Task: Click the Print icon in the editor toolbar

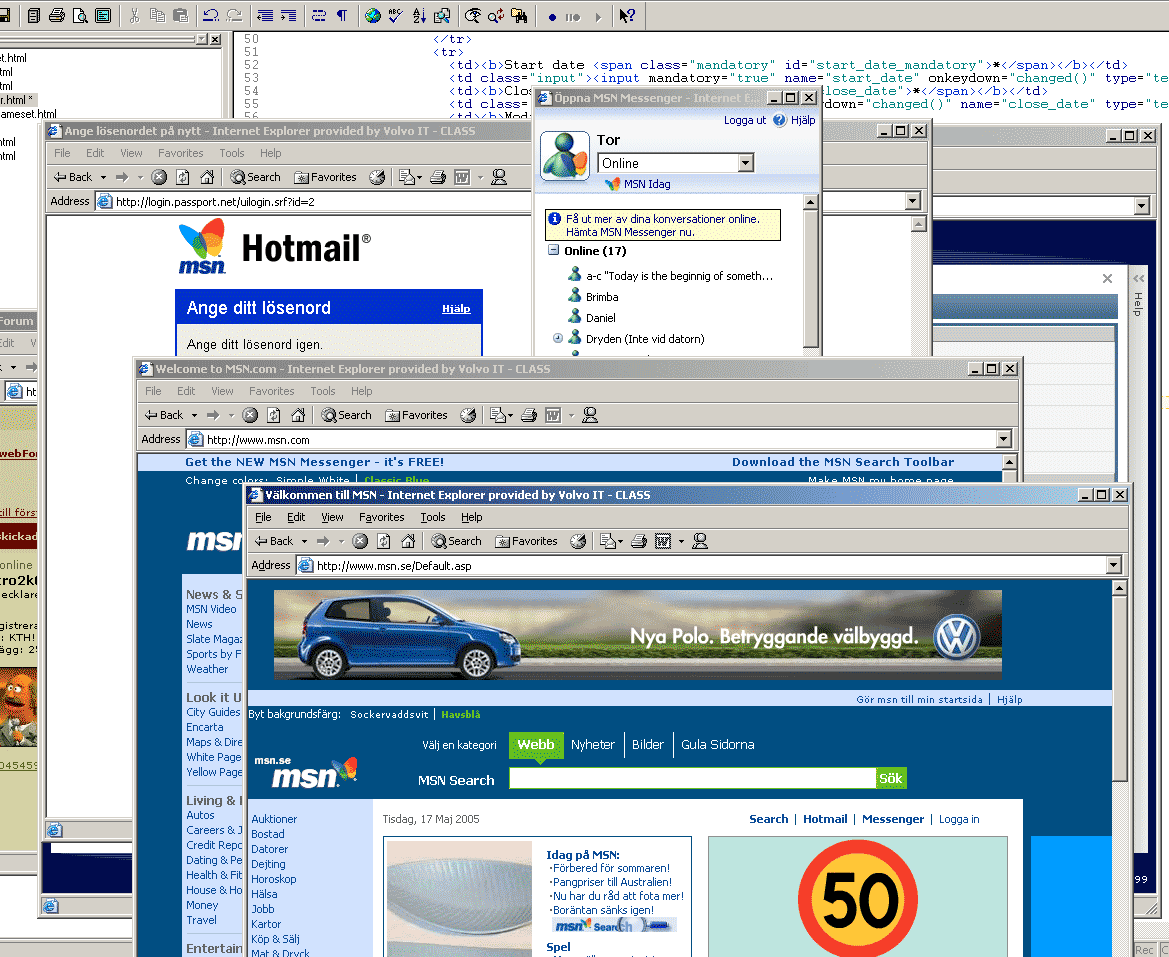Action: coord(57,15)
